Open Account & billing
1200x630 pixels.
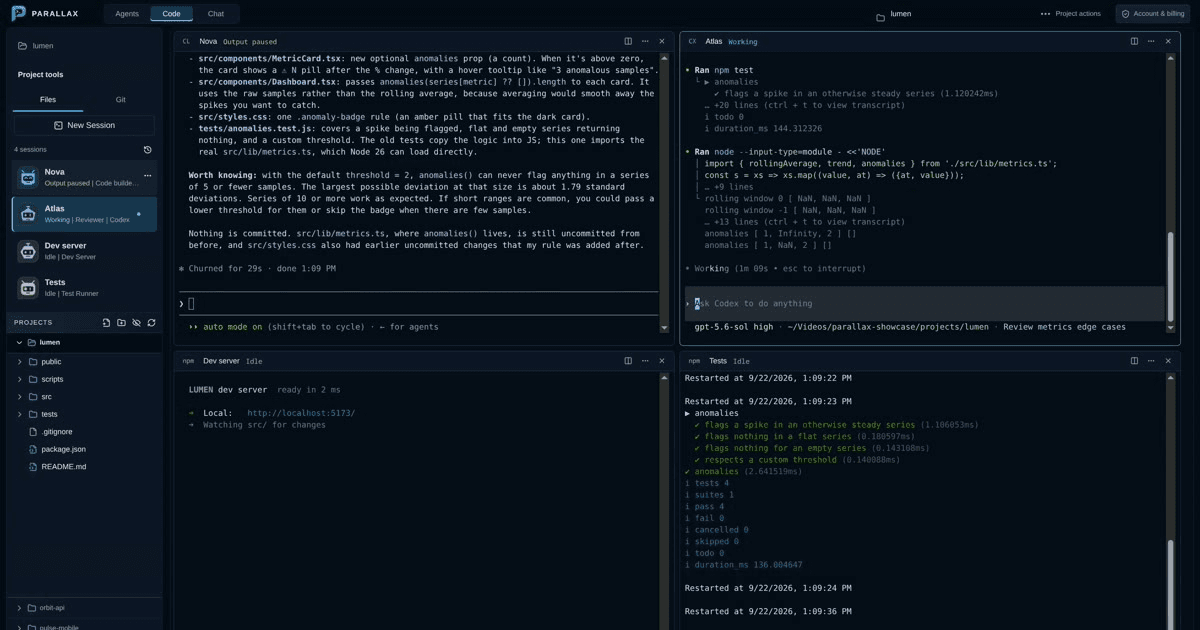coord(1153,14)
